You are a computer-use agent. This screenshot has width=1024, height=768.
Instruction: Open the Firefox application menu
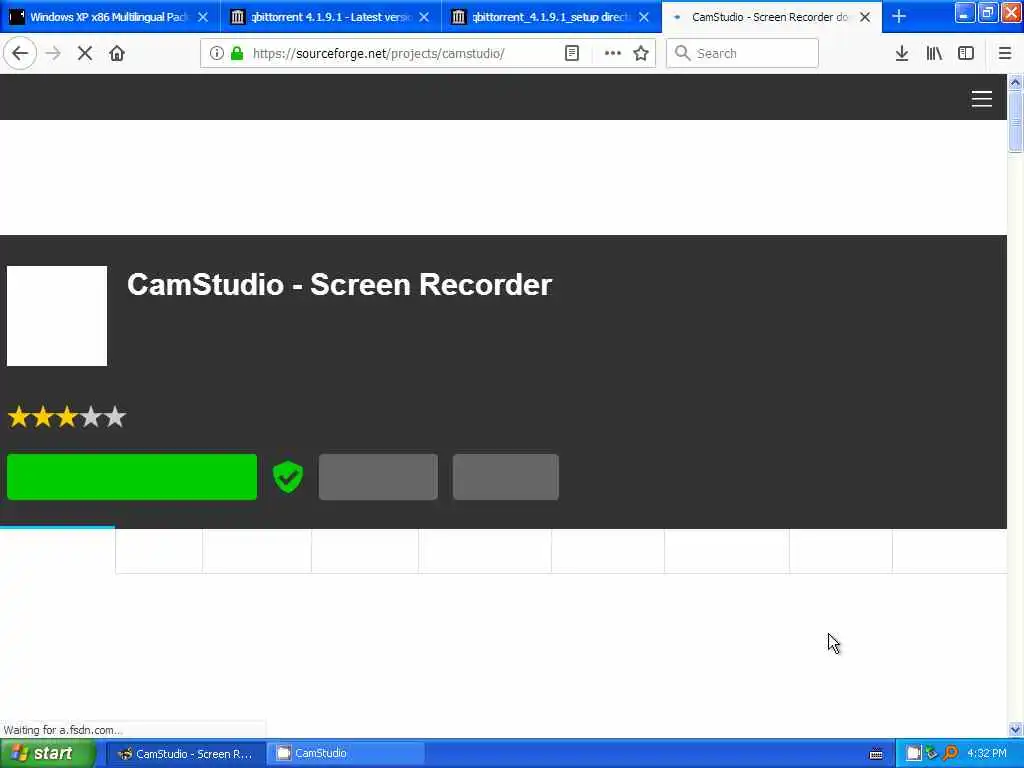coord(1005,53)
